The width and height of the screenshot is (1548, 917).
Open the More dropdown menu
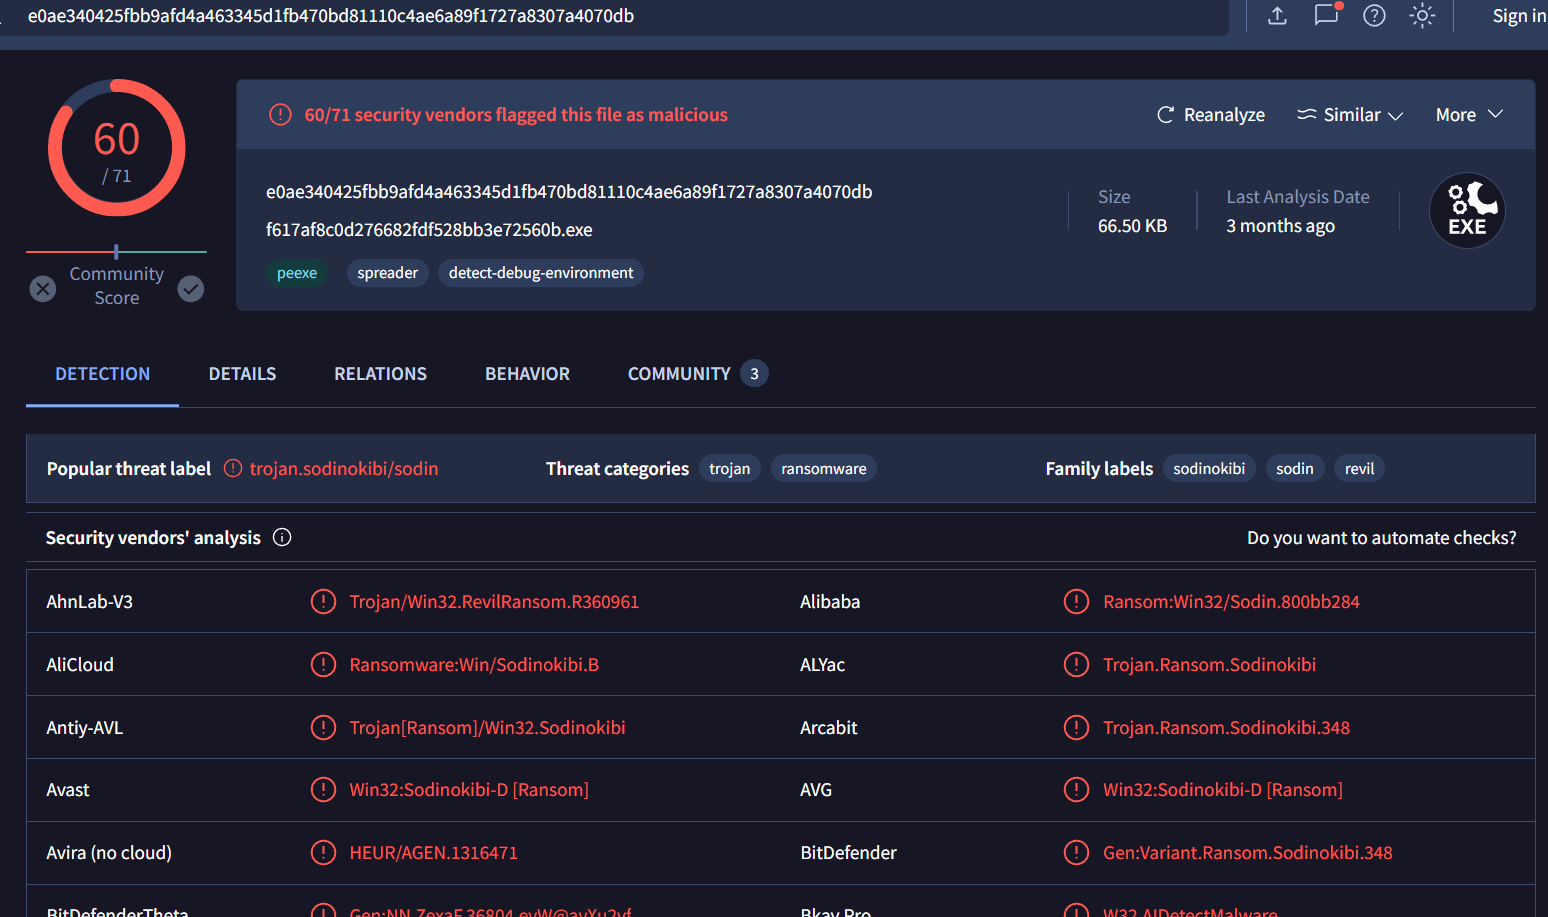click(1469, 115)
